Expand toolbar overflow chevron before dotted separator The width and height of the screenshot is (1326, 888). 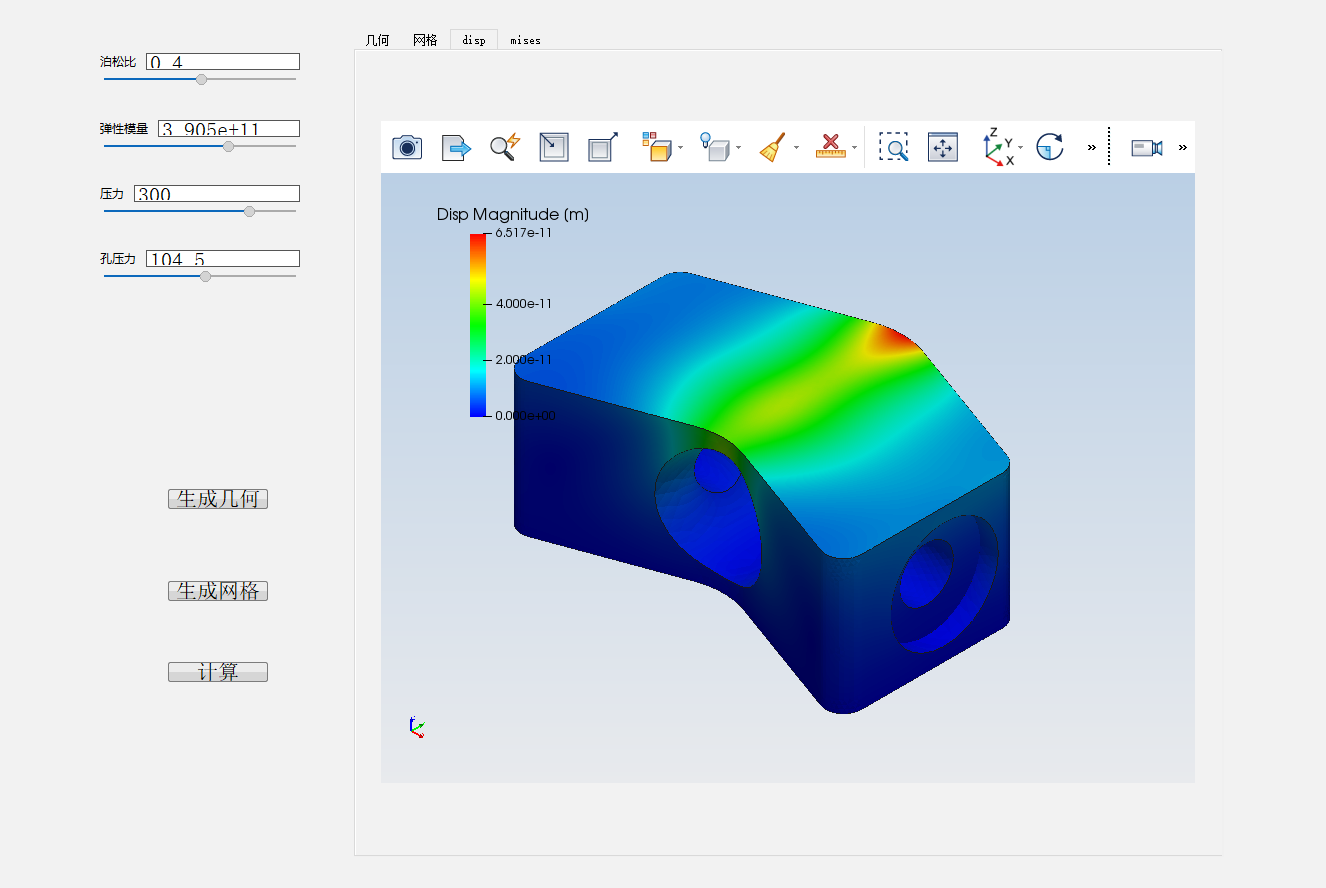[1092, 148]
